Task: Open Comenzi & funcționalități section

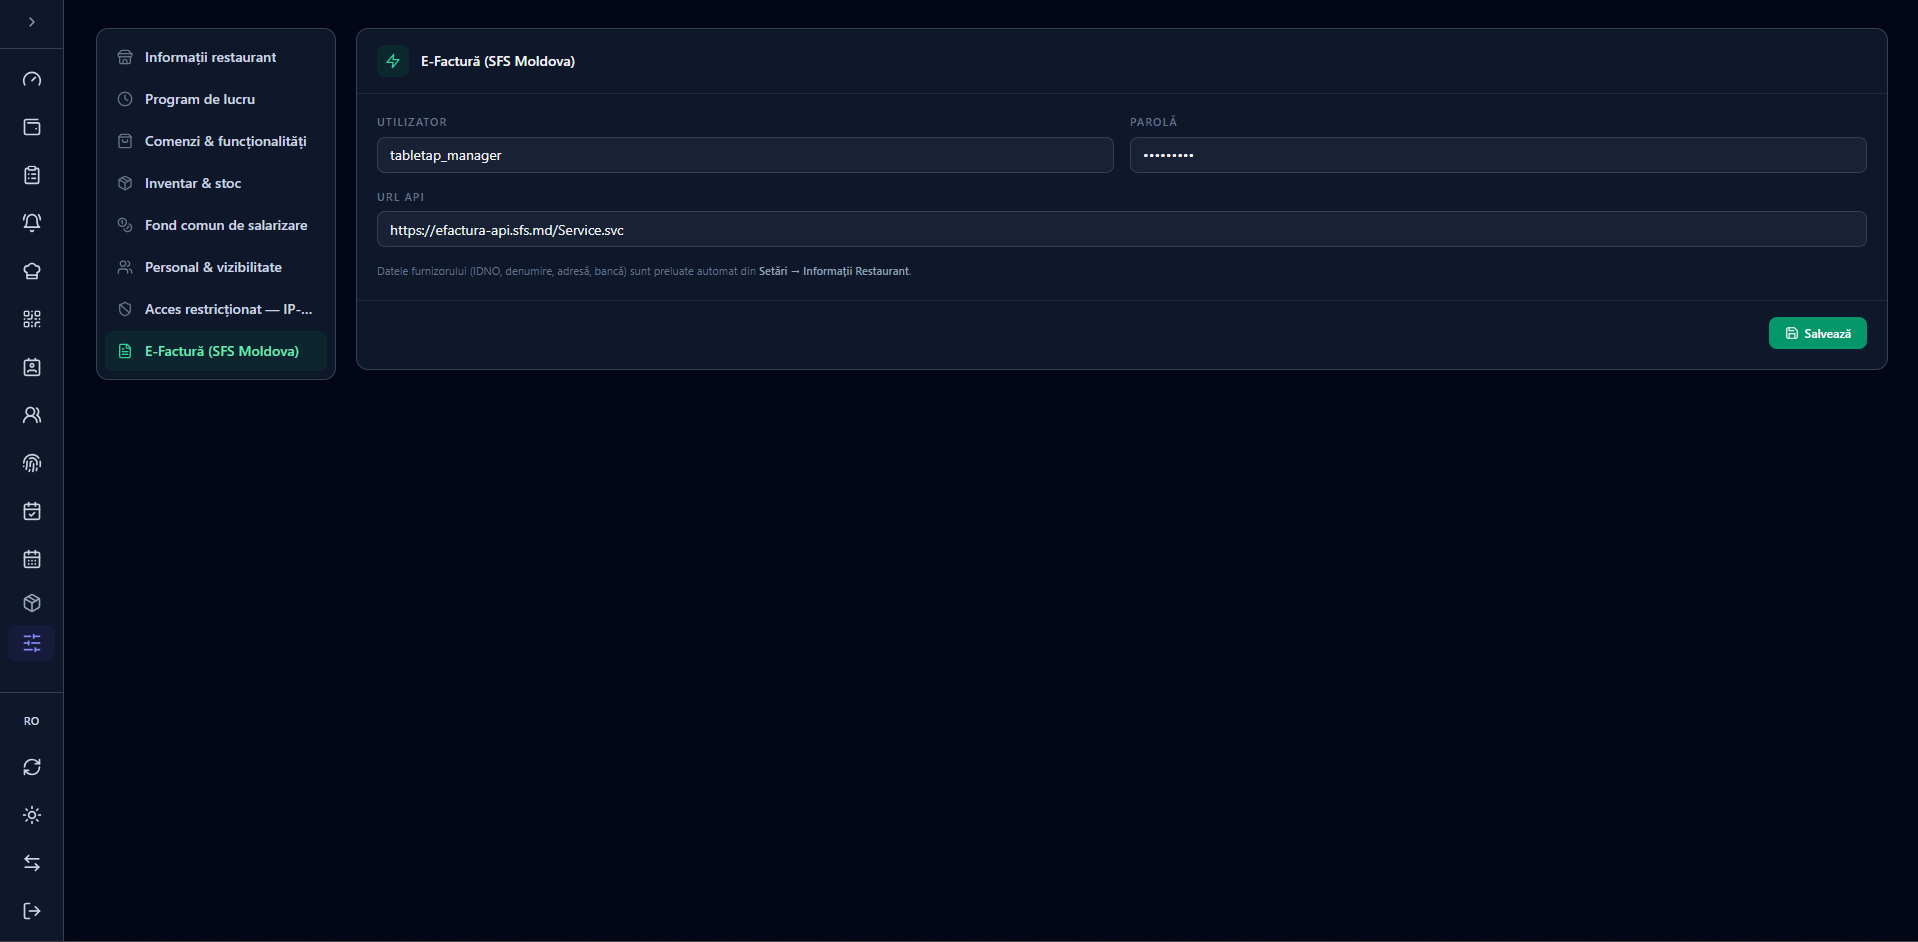Action: coord(216,141)
